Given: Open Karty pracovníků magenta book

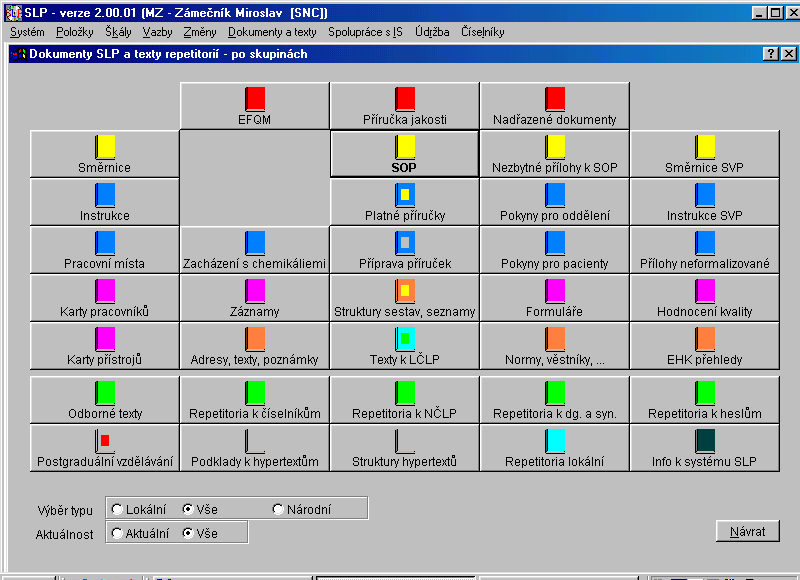Looking at the screenshot, I should 105,291.
